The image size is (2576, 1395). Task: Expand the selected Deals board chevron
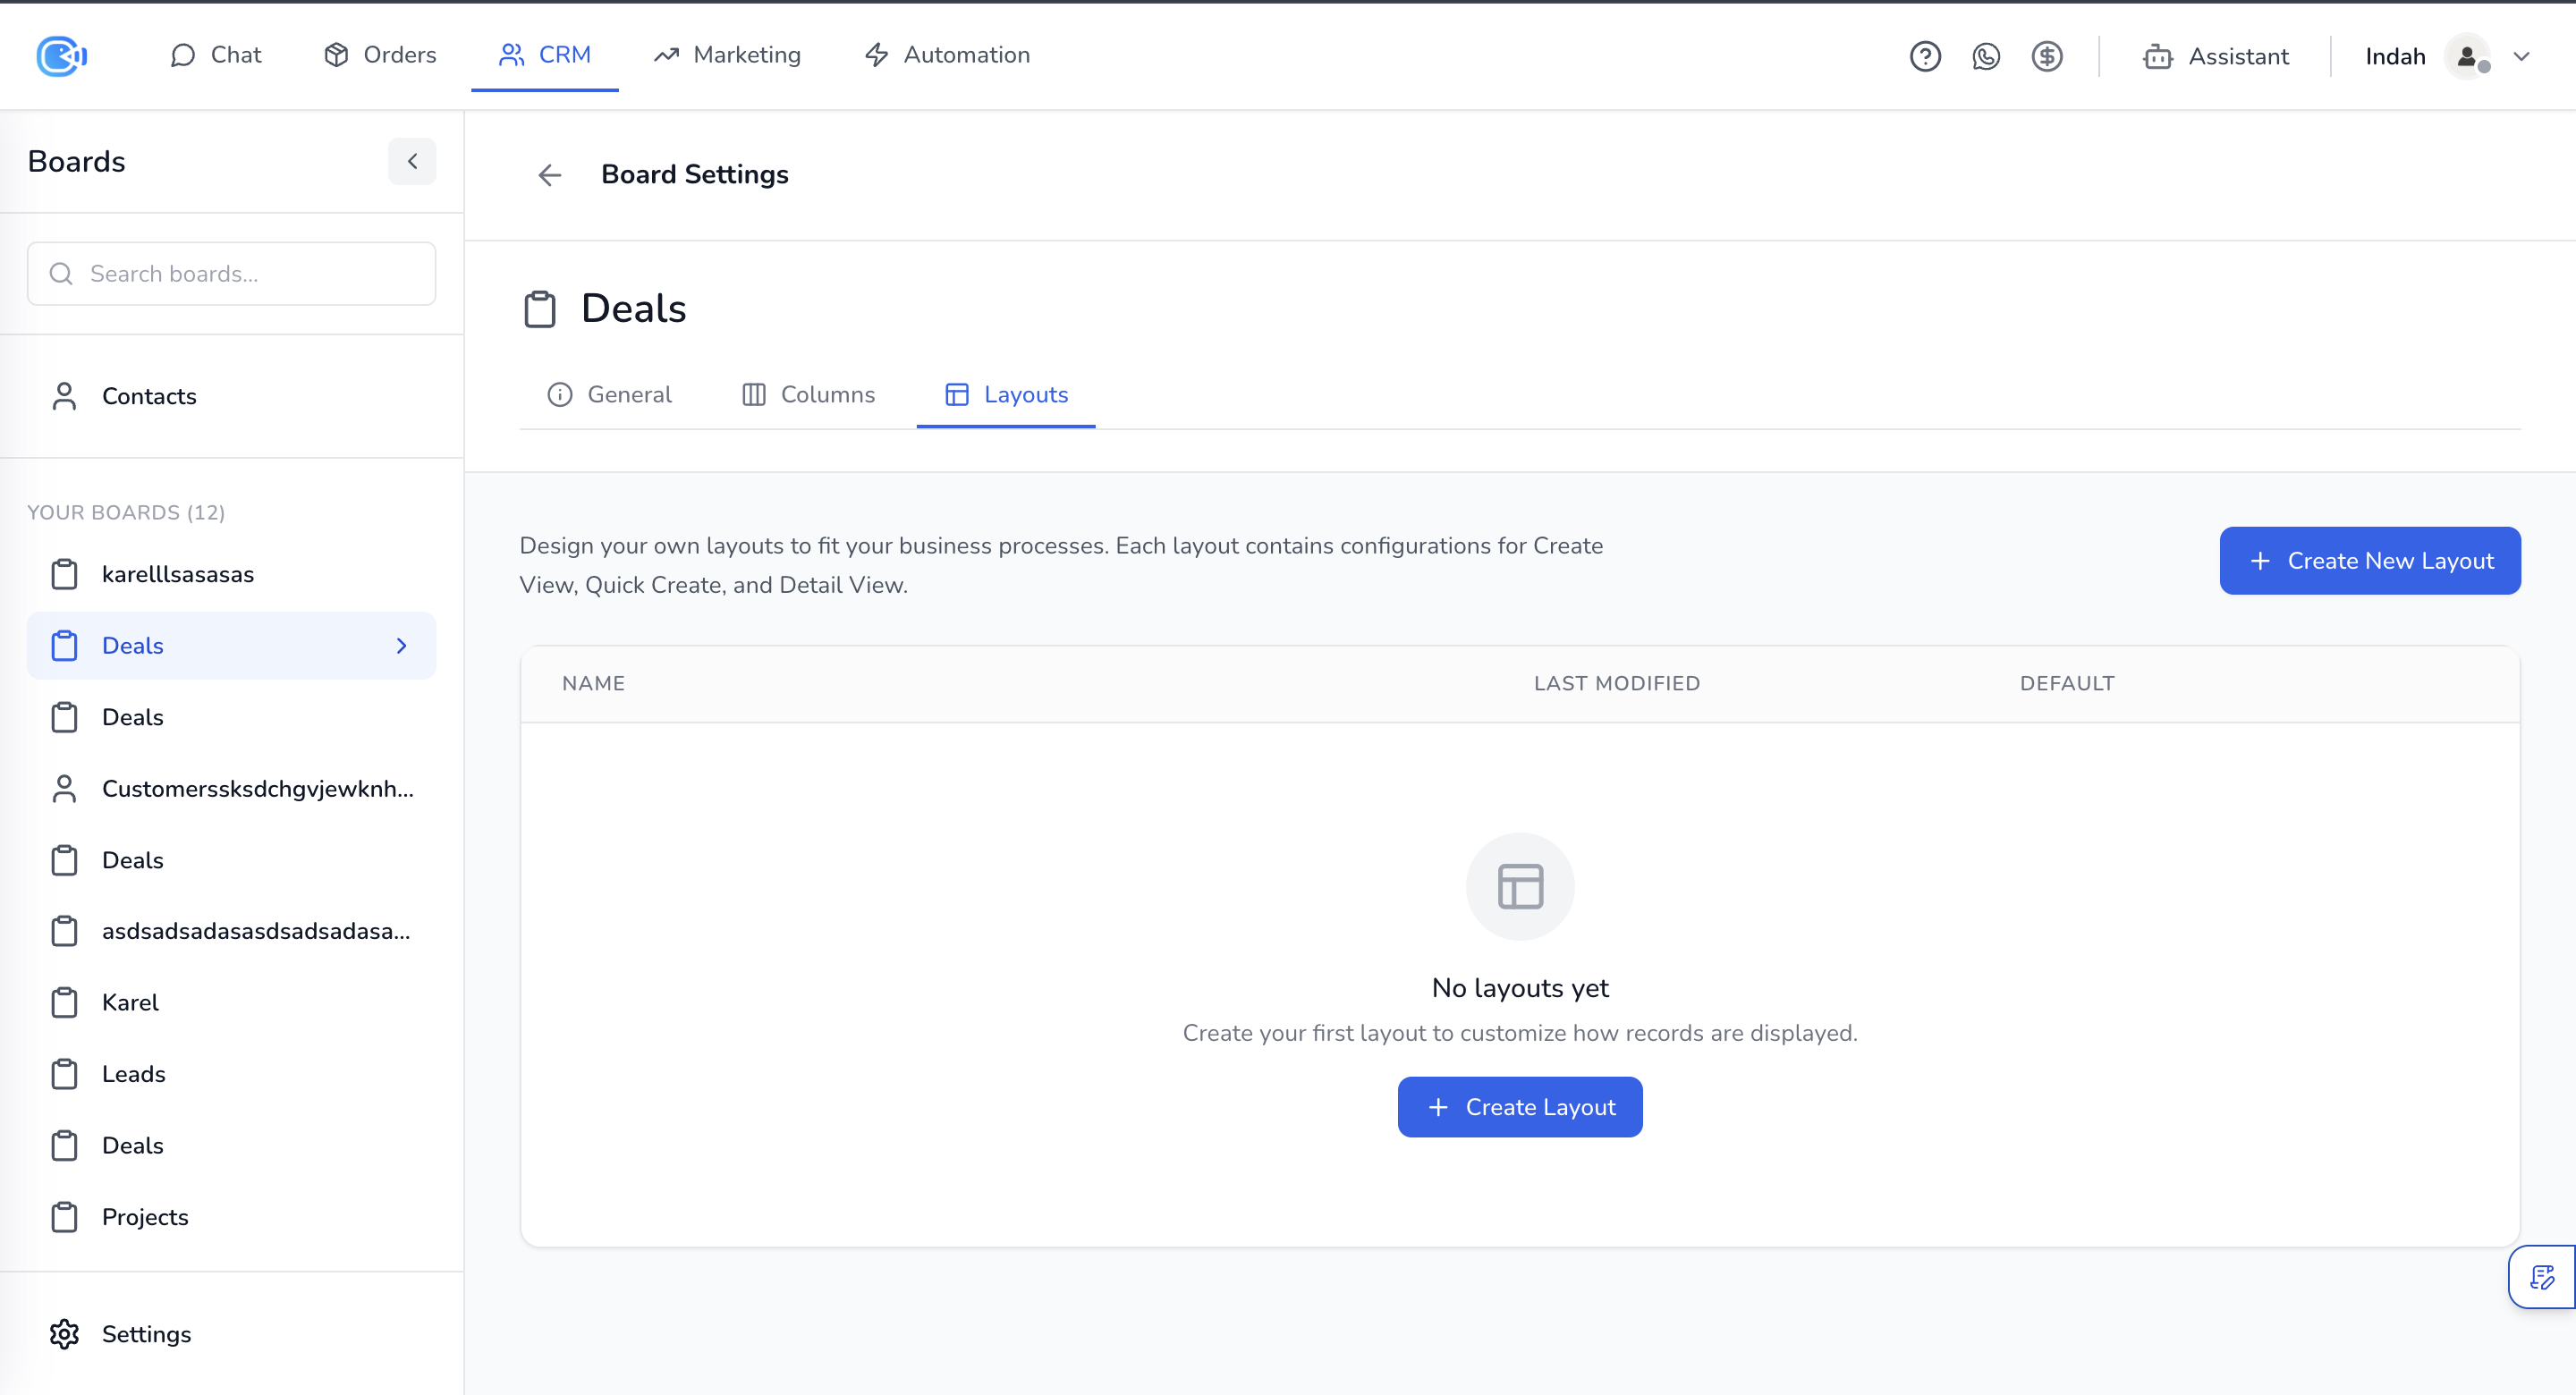click(401, 646)
